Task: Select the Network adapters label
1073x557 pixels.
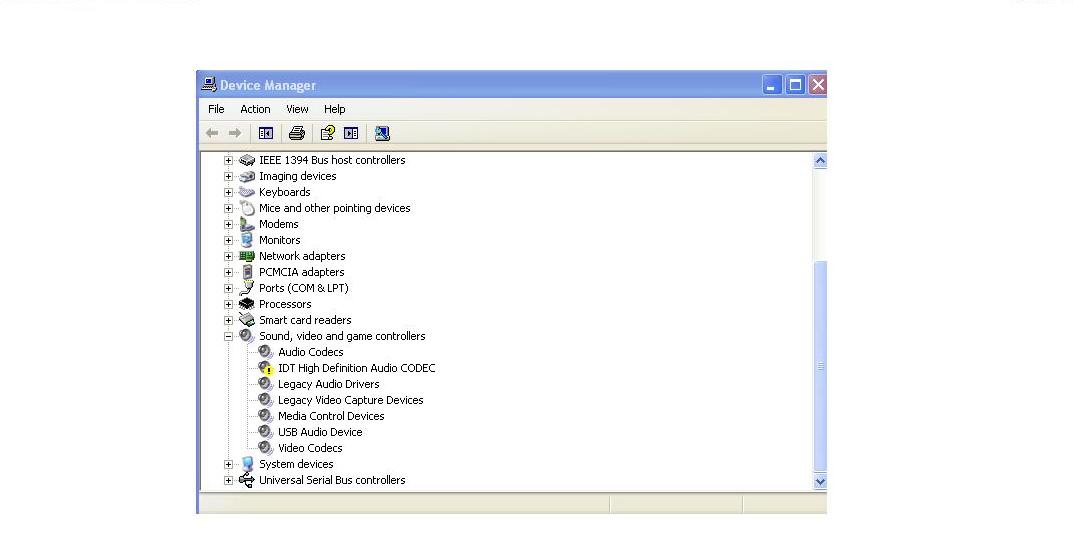Action: coord(302,256)
